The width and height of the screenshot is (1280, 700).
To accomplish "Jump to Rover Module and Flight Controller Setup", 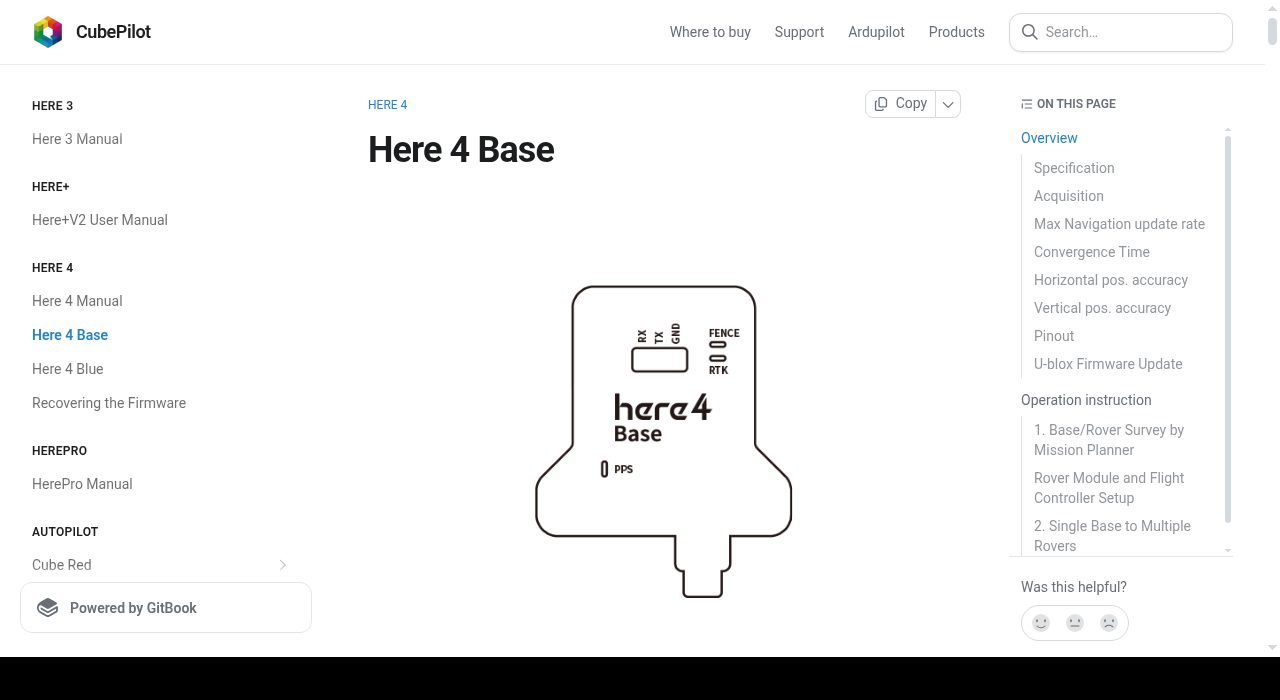I will (x=1109, y=488).
